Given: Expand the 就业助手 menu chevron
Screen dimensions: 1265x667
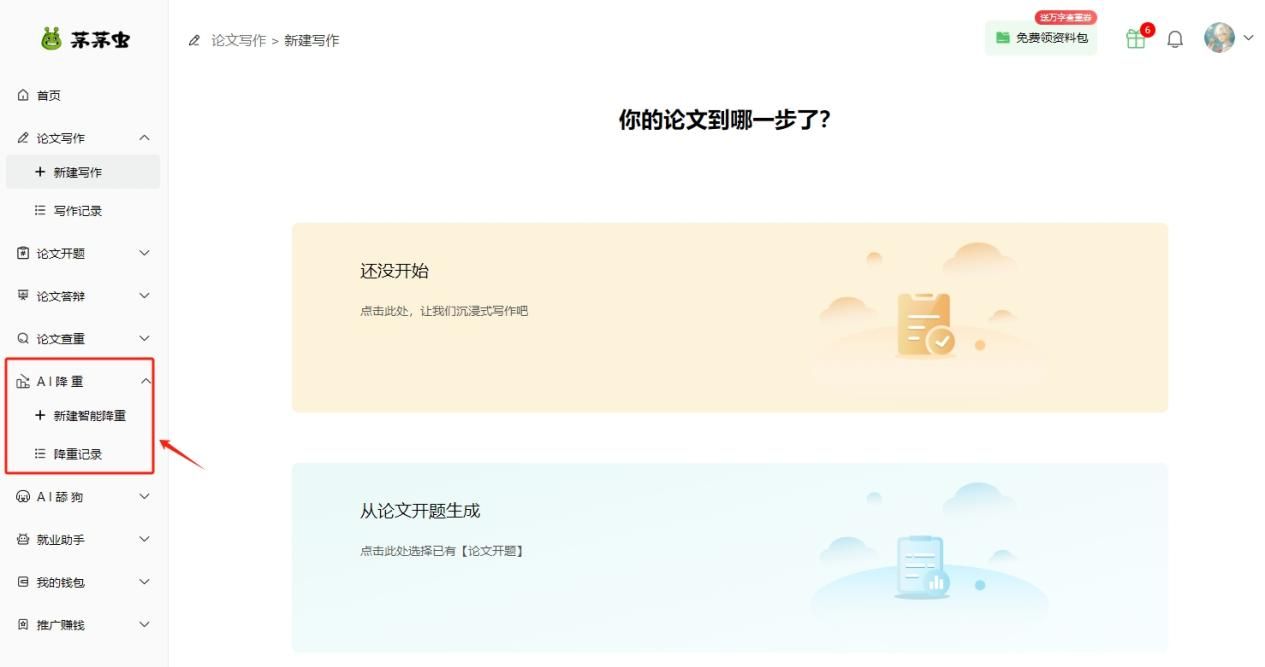Looking at the screenshot, I should click(x=144, y=540).
